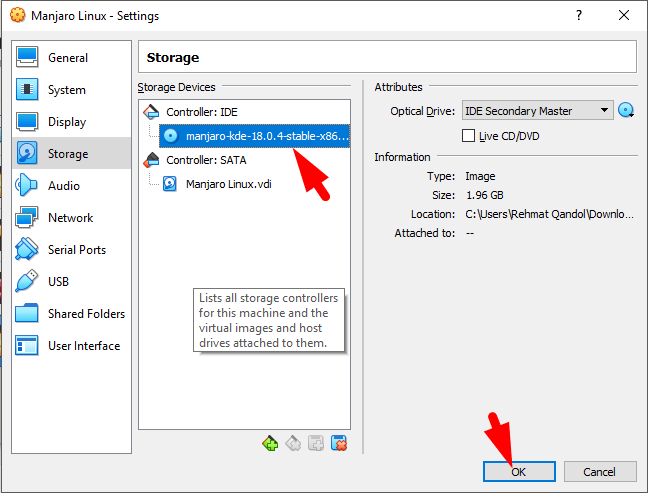This screenshot has width=648, height=493.
Task: Click the SATA controller icon
Action: pyautogui.click(x=152, y=159)
